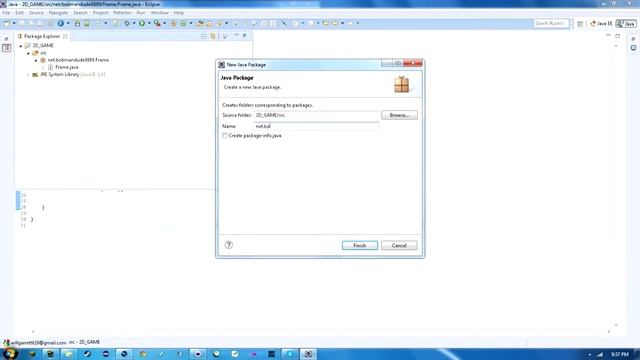Screen dimensions: 640x360
Task: Select the 2D_GAME project
Action: coord(43,45)
